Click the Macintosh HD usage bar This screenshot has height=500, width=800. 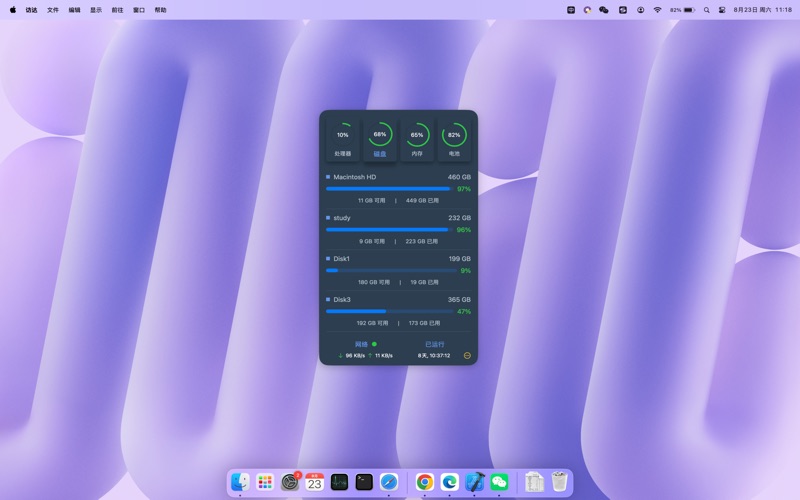tap(389, 189)
